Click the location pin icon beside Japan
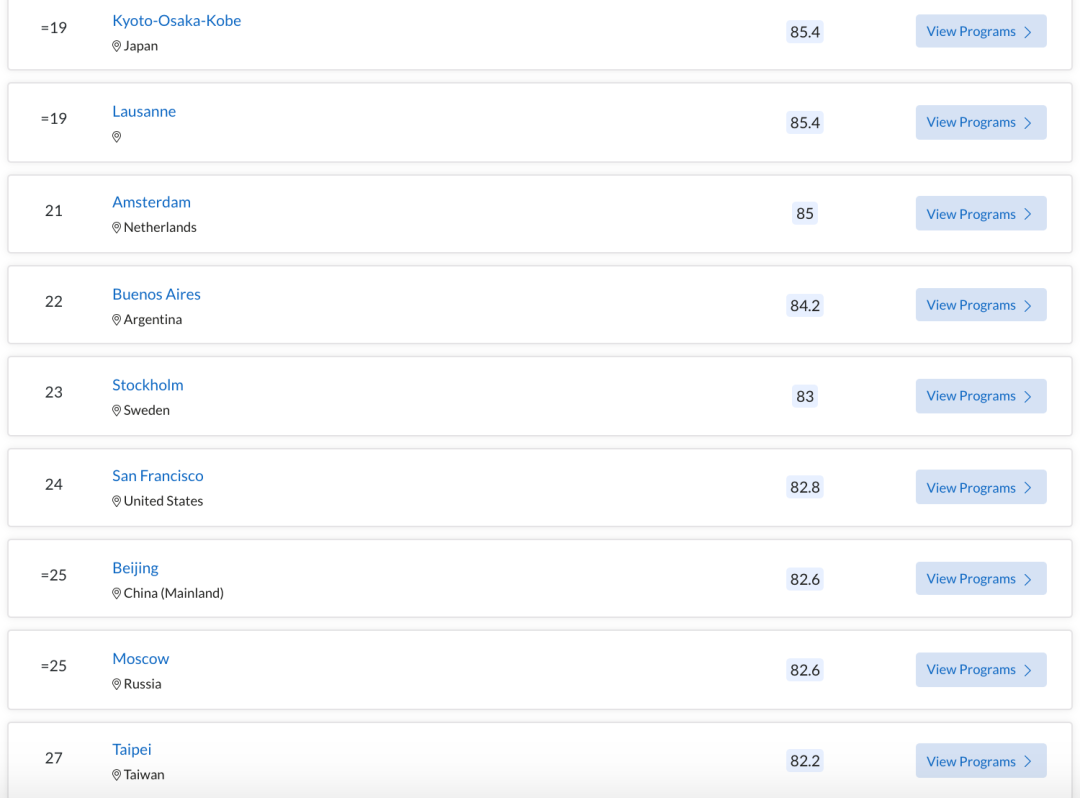Image resolution: width=1080 pixels, height=798 pixels. click(x=116, y=46)
